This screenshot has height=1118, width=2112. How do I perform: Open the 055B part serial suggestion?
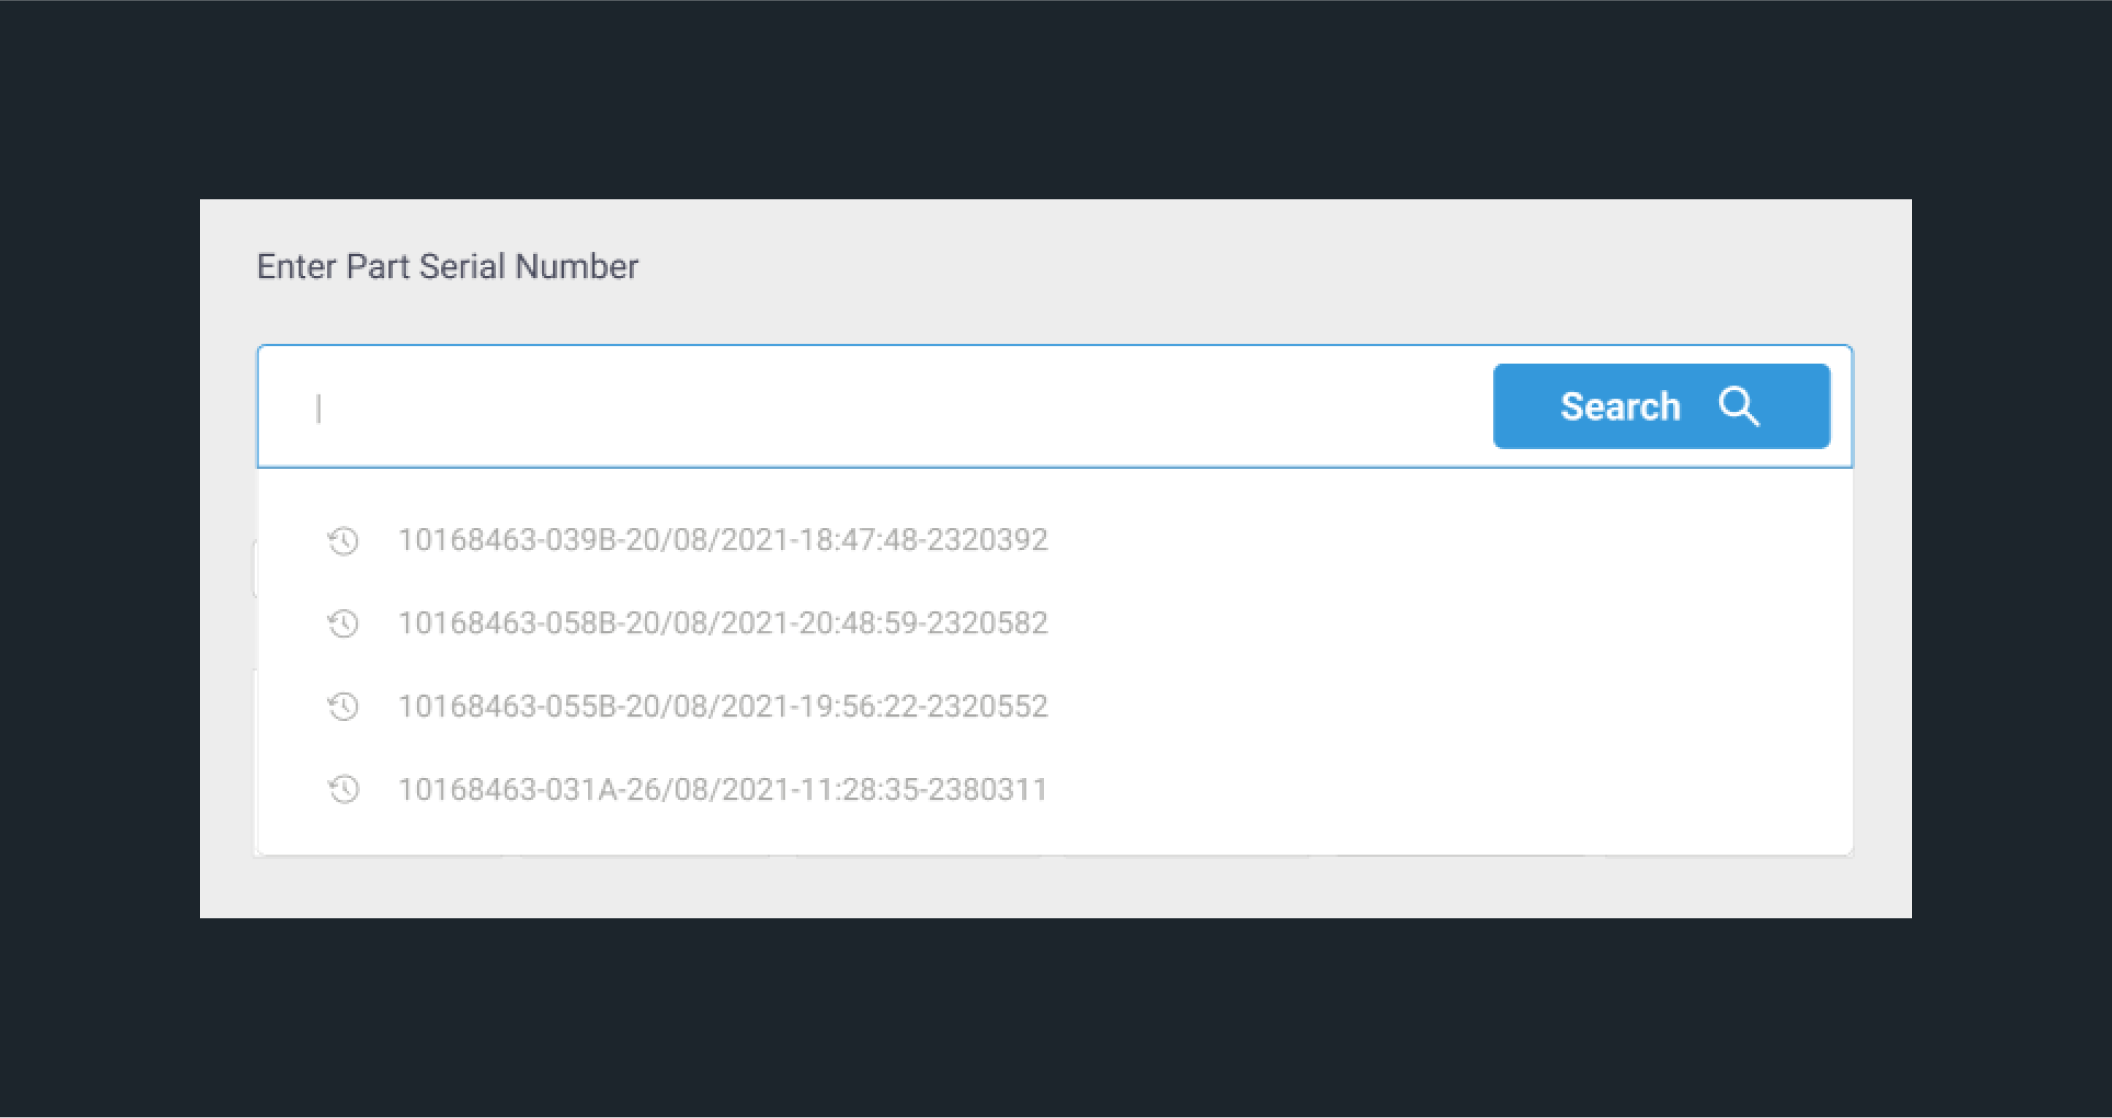coord(1055,706)
